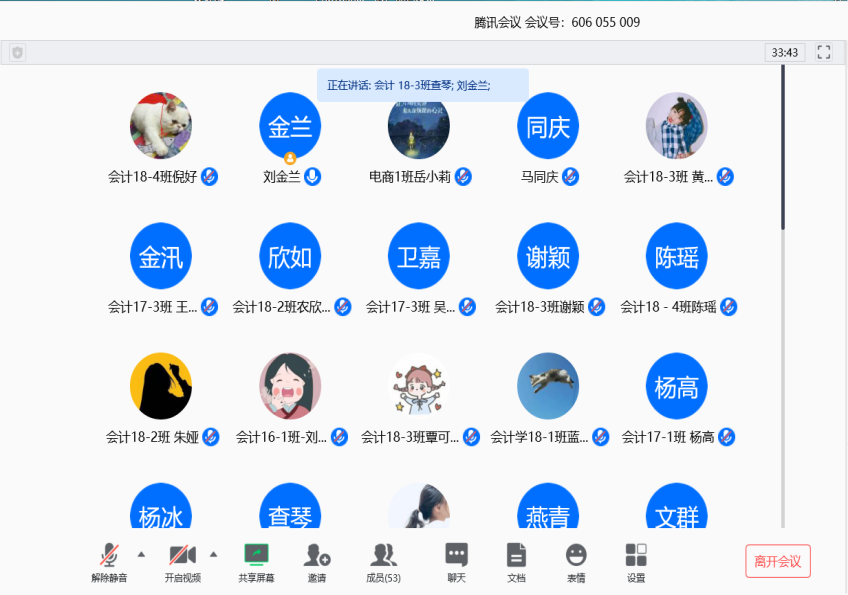This screenshot has width=848, height=595.
Task: Click the 33:43 meeting timer
Action: click(784, 53)
